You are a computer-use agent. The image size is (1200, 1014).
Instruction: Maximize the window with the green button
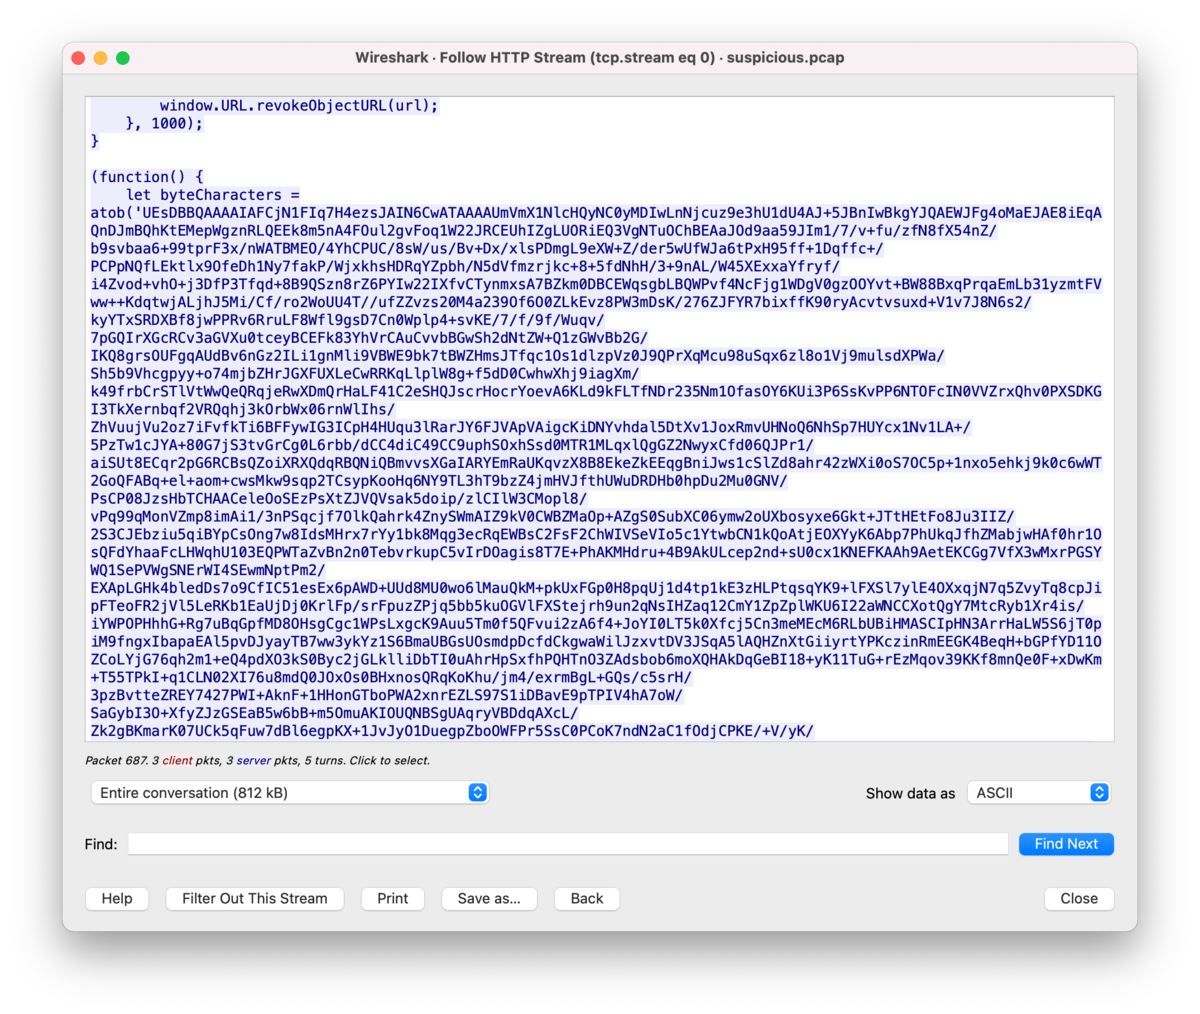122,58
